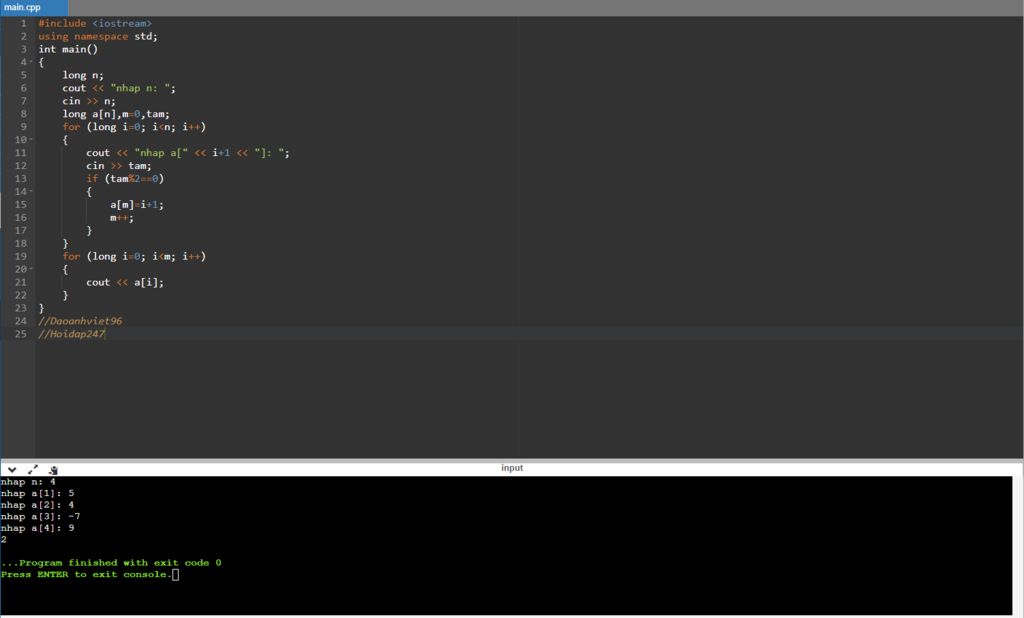The image size is (1024, 618).
Task: Click the 'int main()' declaration
Action: [x=68, y=49]
